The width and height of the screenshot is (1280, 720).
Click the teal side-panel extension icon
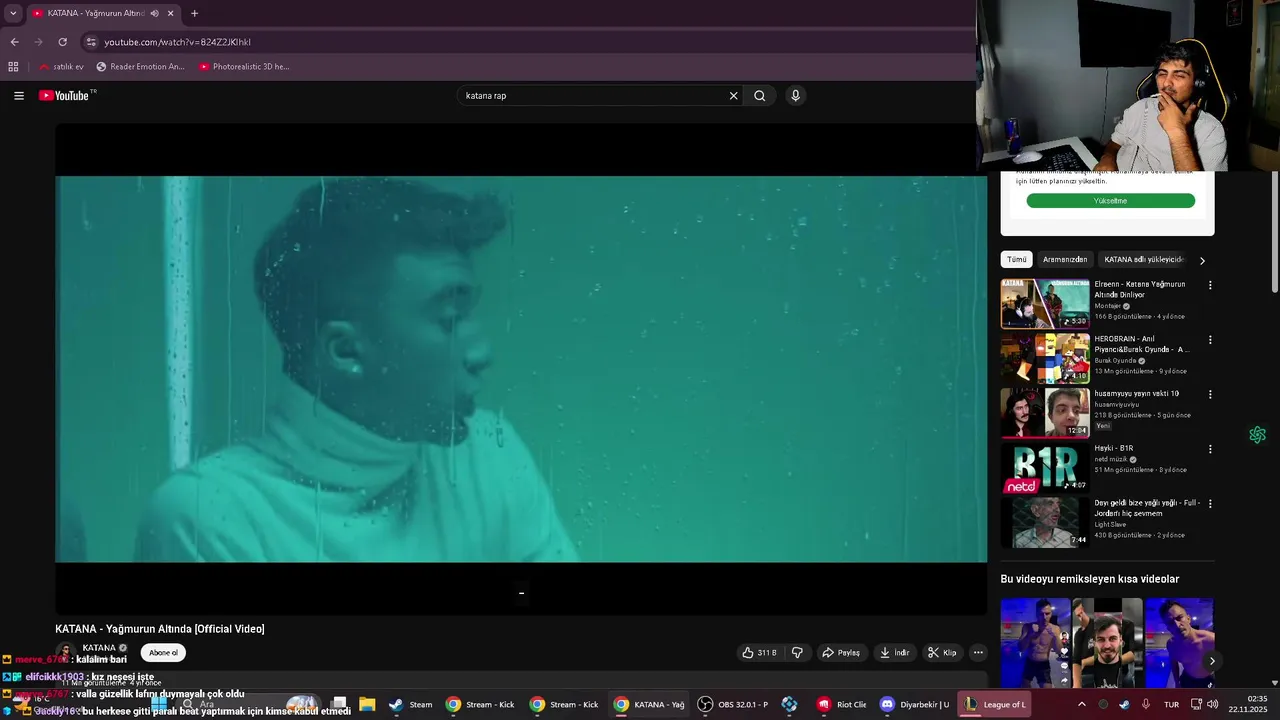pos(1257,435)
